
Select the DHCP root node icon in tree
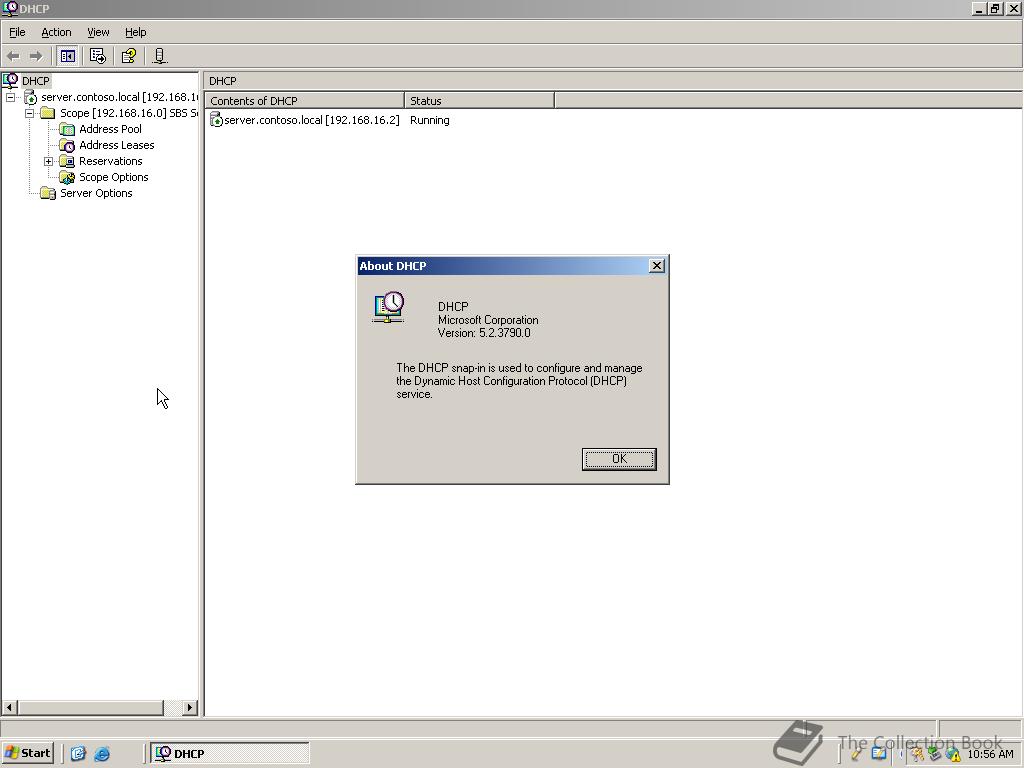pyautogui.click(x=10, y=80)
